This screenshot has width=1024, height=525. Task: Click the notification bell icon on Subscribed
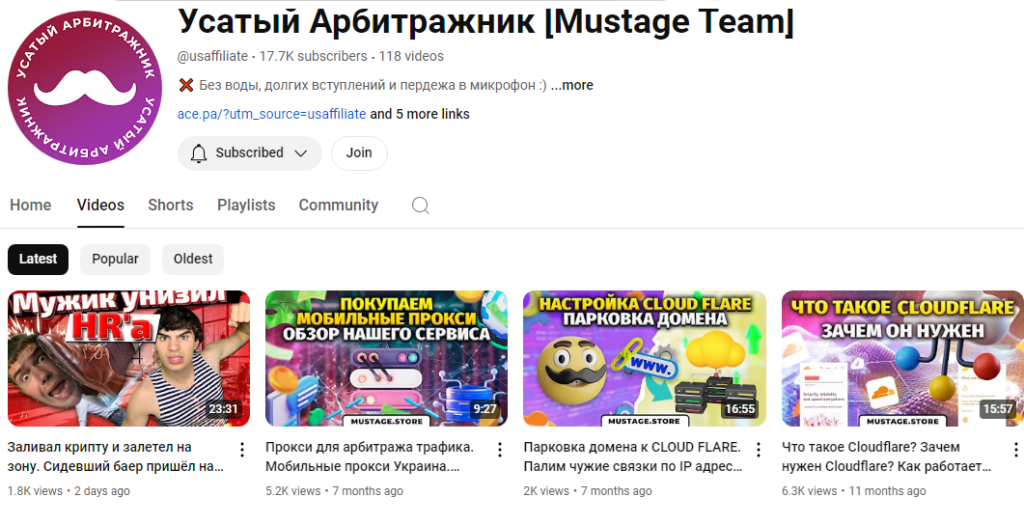(199, 153)
